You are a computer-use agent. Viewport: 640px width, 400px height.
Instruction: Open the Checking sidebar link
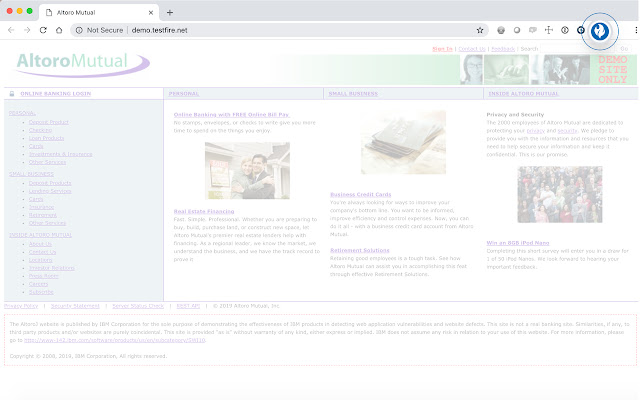coord(40,130)
